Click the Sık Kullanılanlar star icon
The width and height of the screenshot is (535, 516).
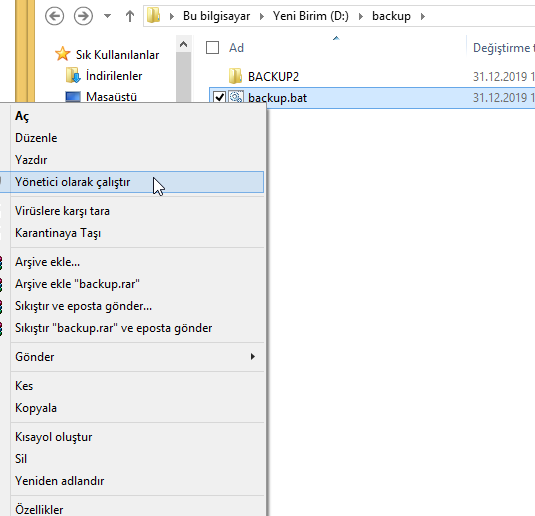[62, 54]
